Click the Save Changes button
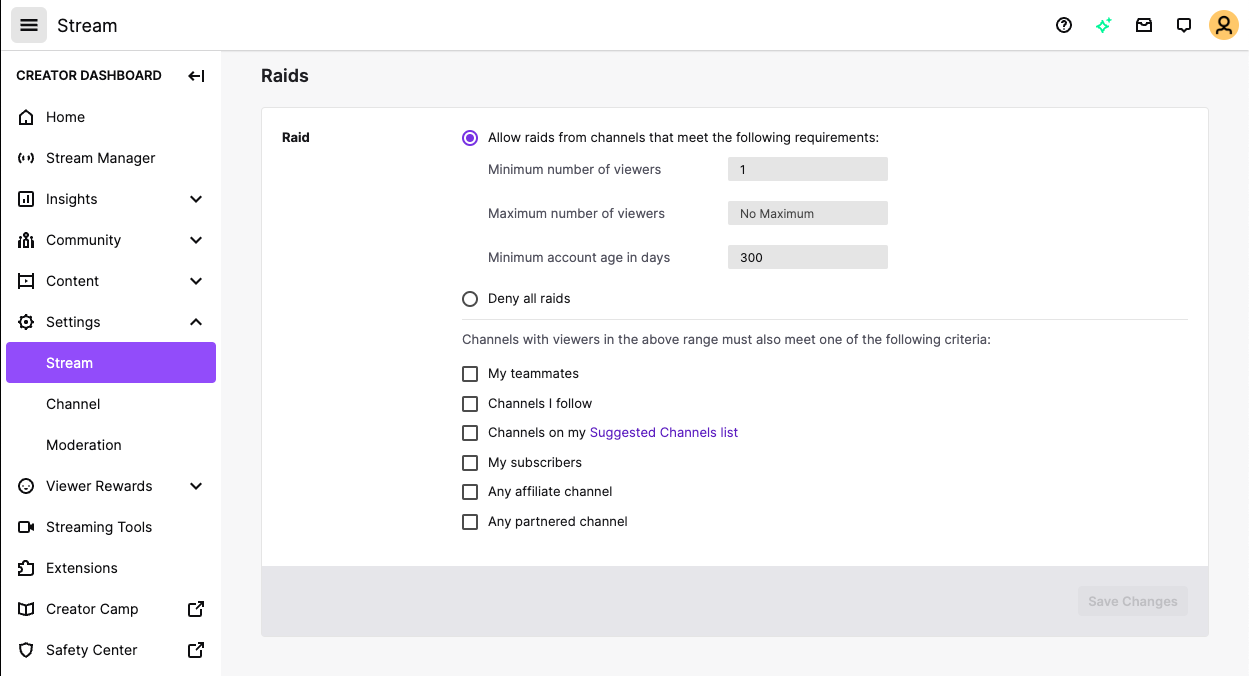The height and width of the screenshot is (676, 1249). coord(1132,601)
